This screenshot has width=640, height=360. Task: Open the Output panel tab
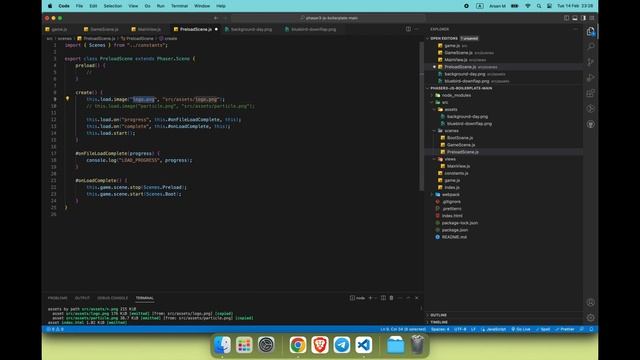click(82, 298)
